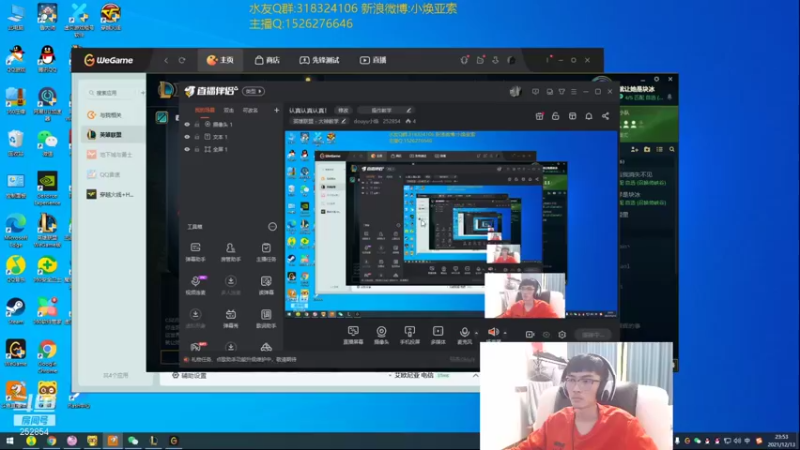Open WeChat from the taskbar
Image resolution: width=800 pixels, height=450 pixels.
tap(133, 441)
